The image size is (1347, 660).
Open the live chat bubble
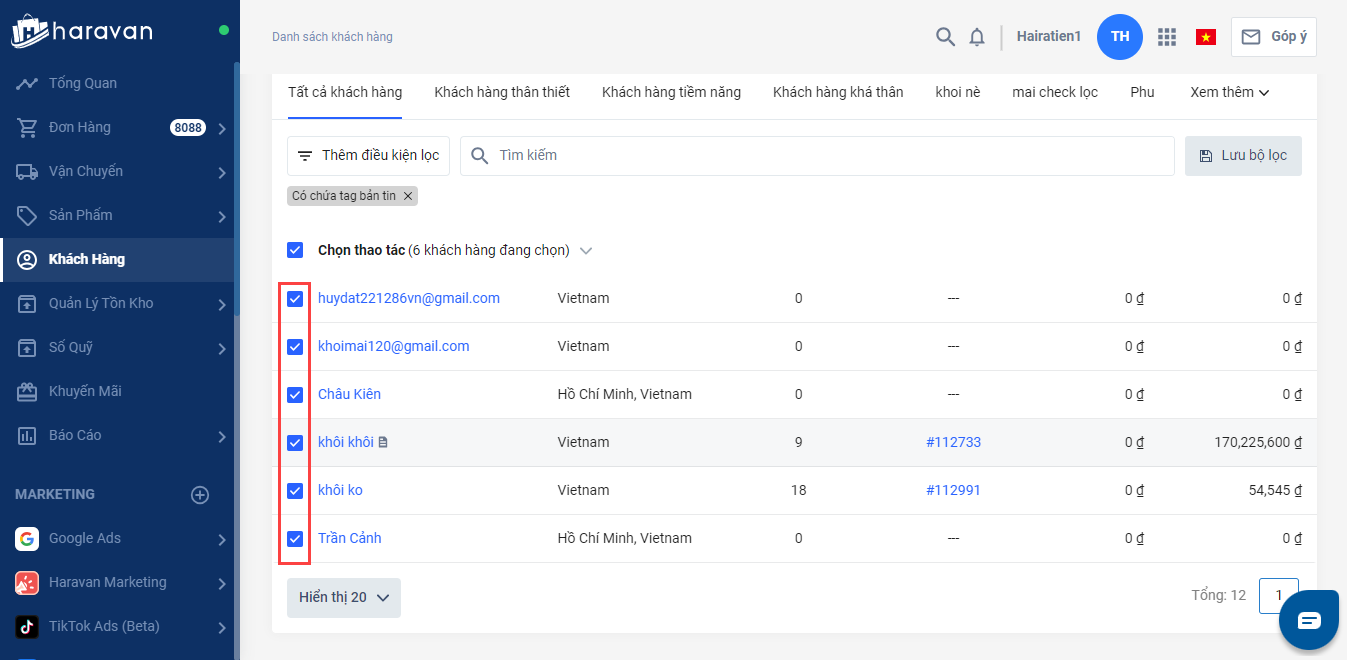[x=1309, y=620]
